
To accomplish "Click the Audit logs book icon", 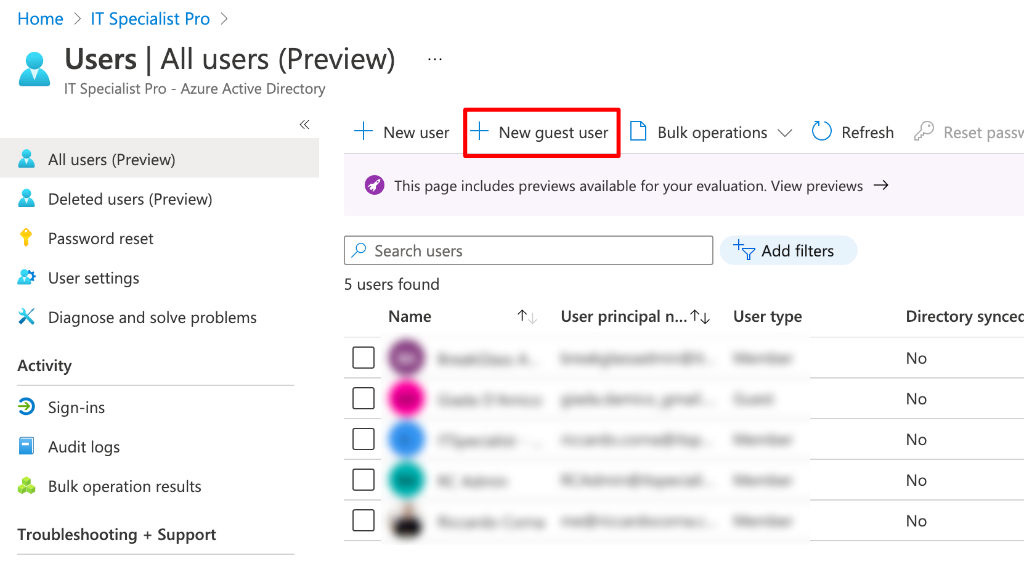I will tap(26, 446).
